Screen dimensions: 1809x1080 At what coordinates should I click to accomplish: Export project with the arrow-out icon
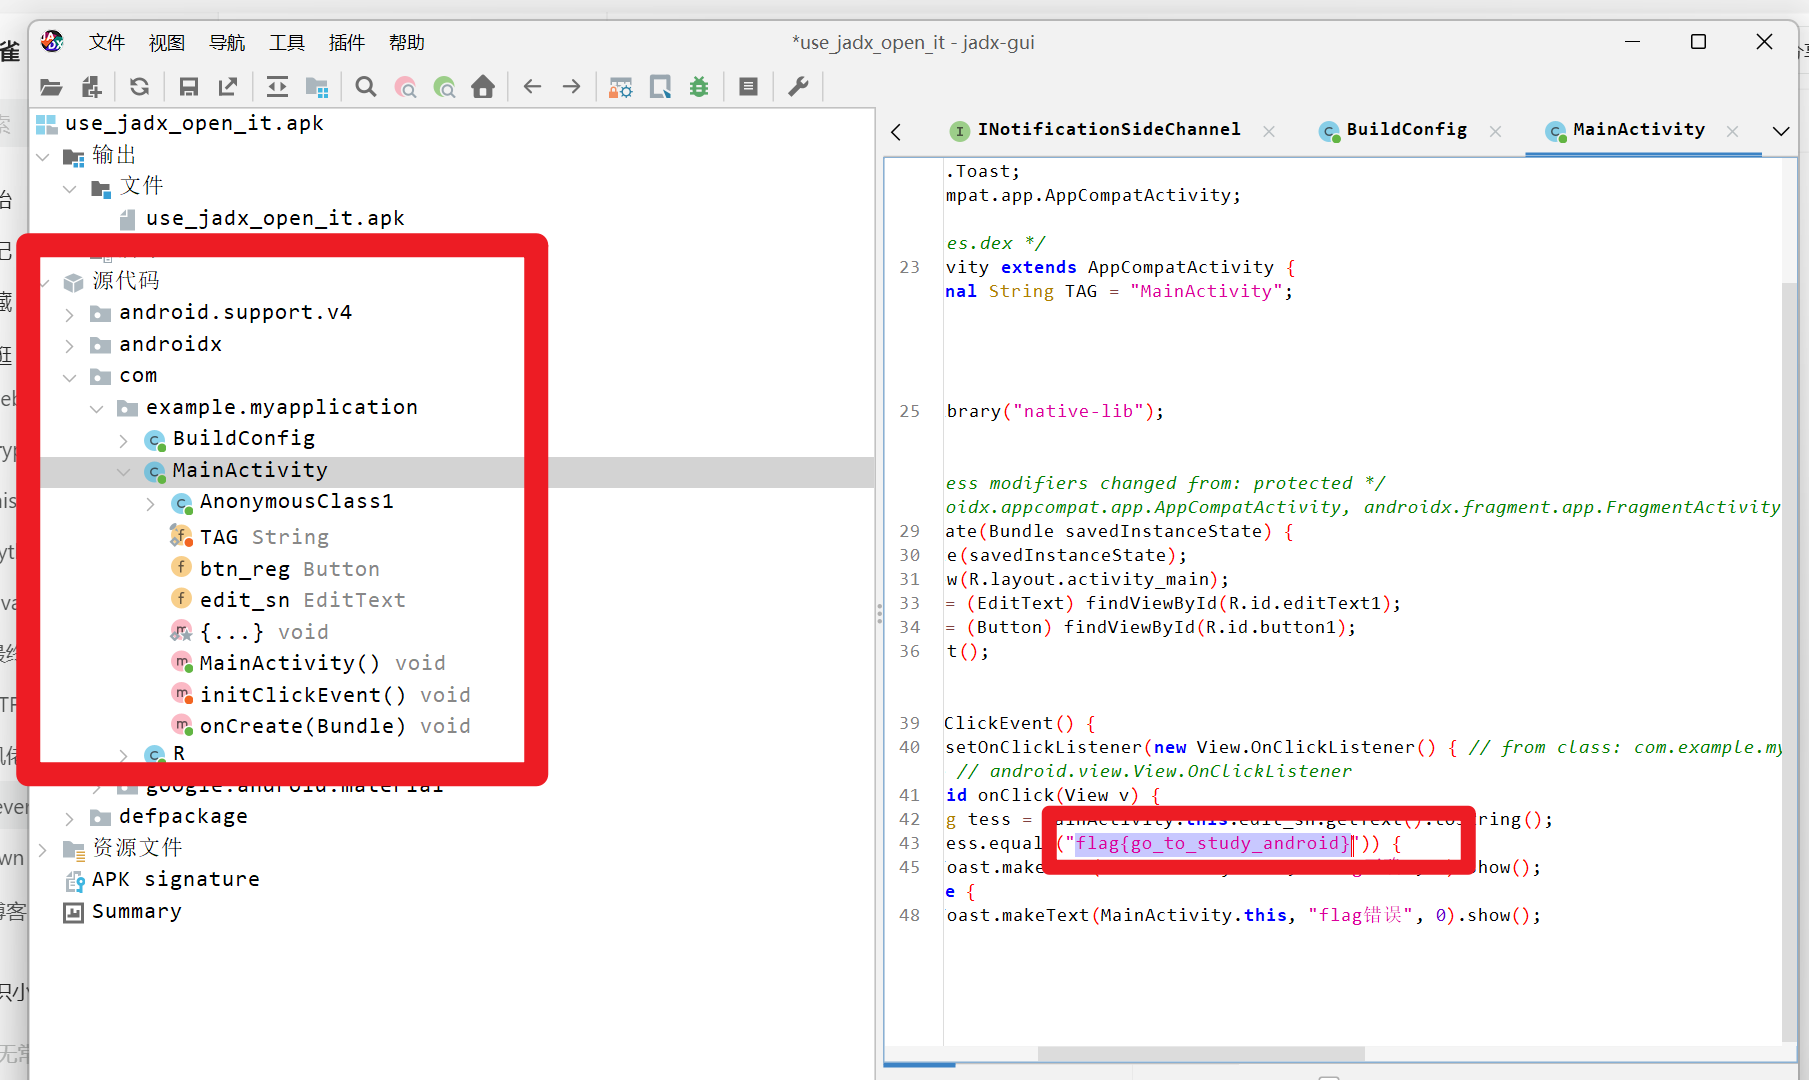[228, 87]
